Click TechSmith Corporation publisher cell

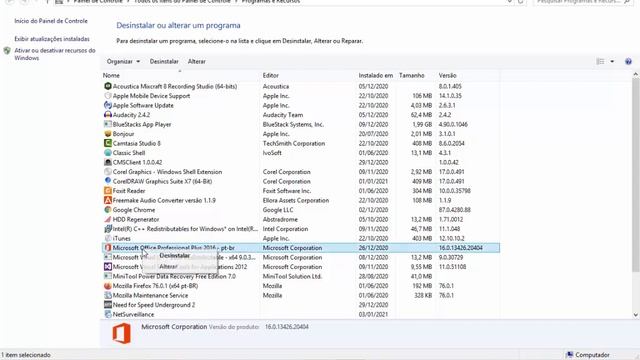tap(294, 143)
